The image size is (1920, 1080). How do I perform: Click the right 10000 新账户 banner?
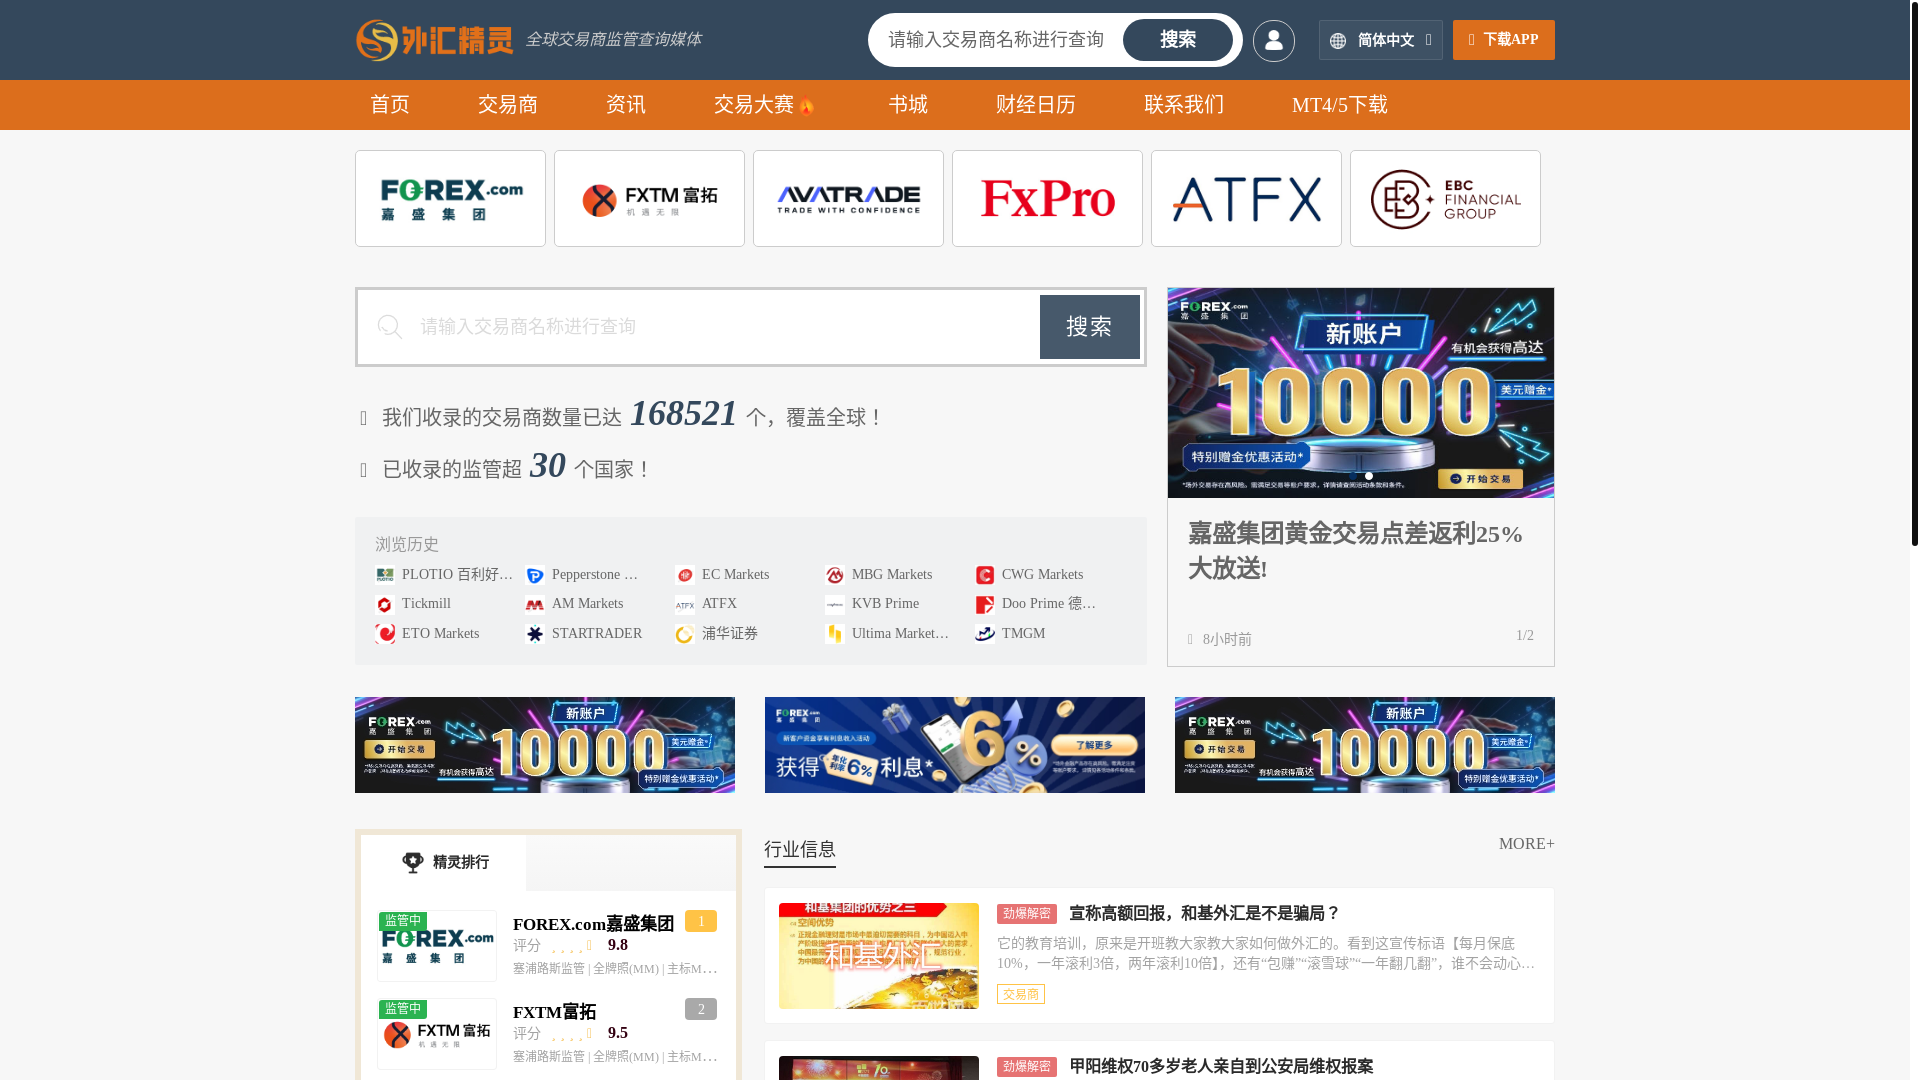(x=1365, y=745)
